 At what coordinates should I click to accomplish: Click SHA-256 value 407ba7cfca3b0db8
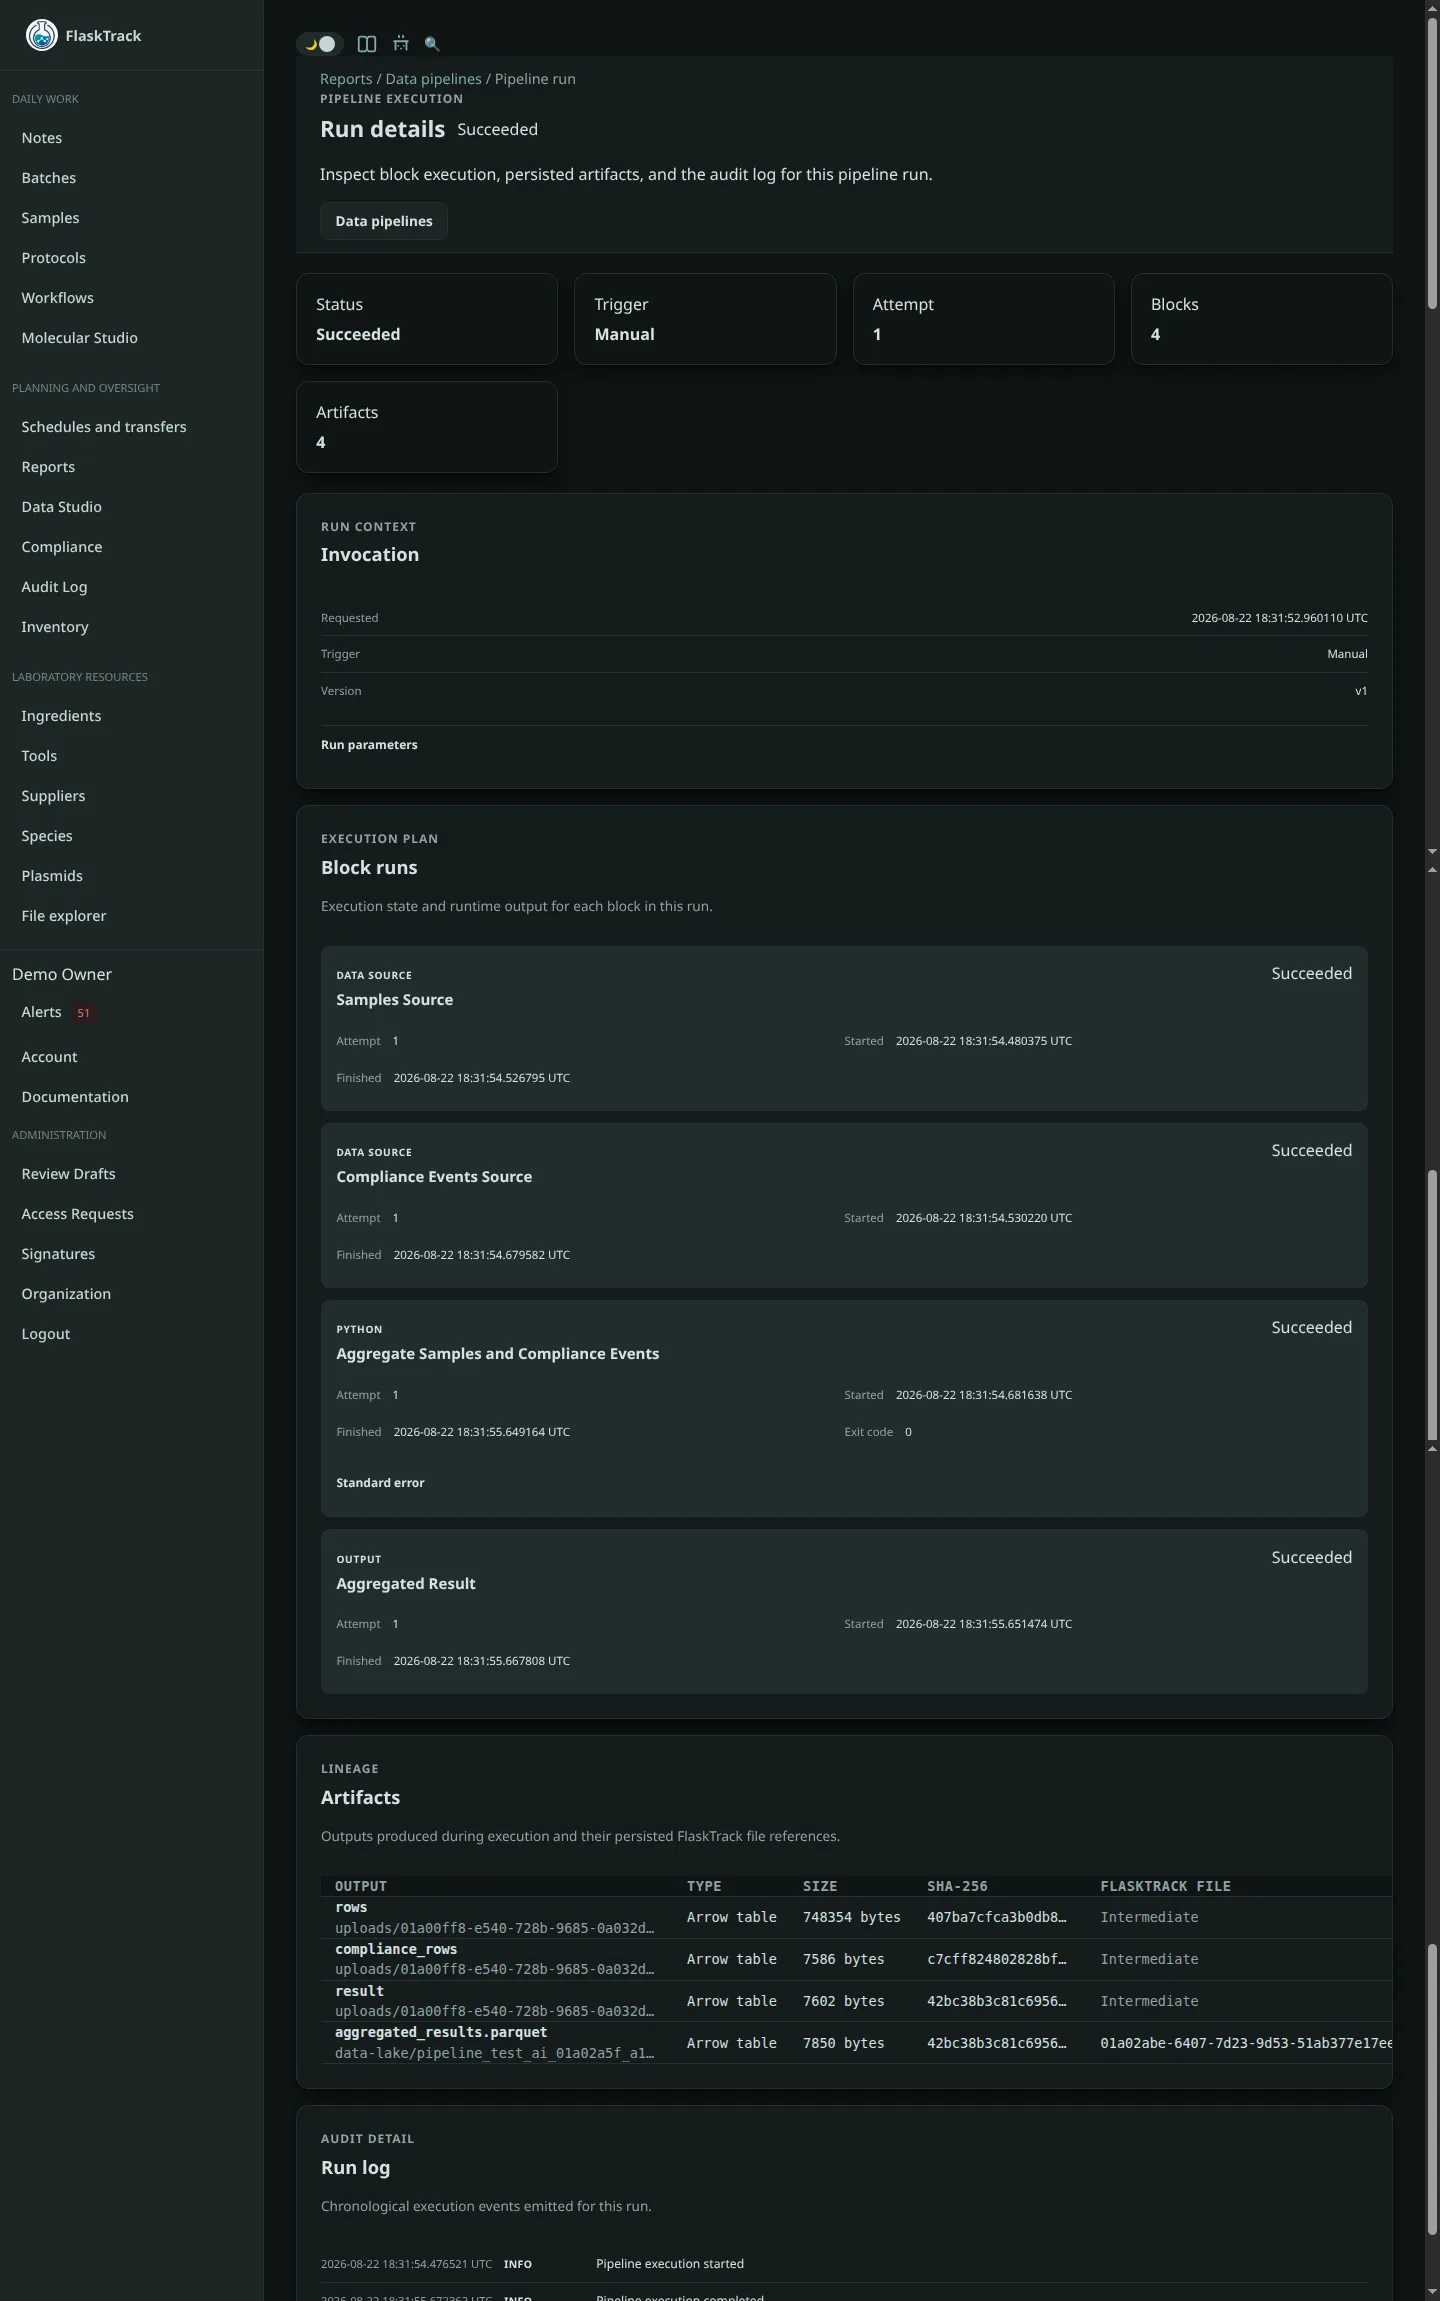pos(996,1917)
